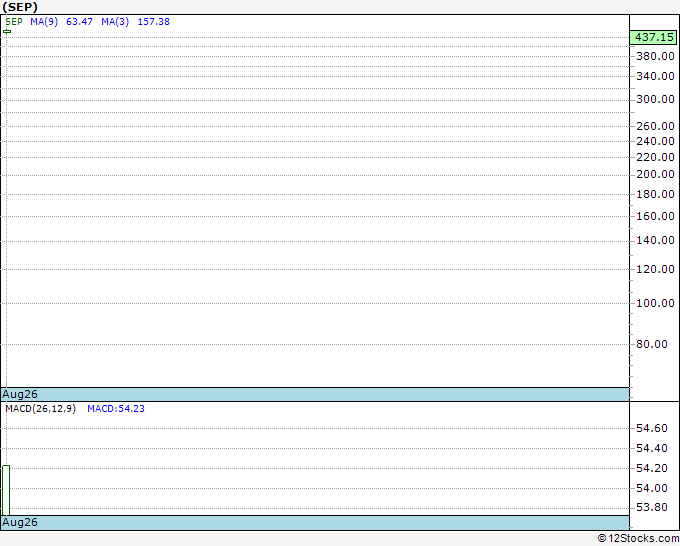This screenshot has height=546, width=680.
Task: Click the MA(3) indicator label
Action: 115,22
